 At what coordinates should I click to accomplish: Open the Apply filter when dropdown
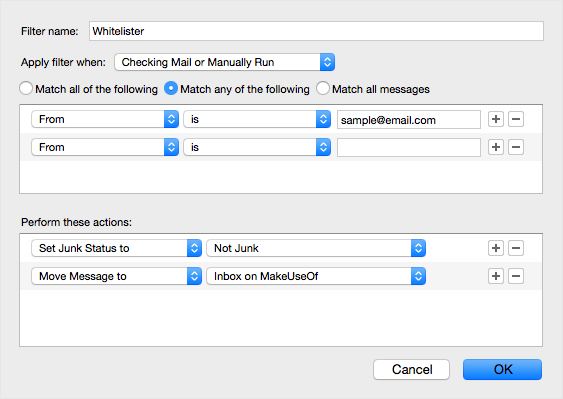coord(225,62)
